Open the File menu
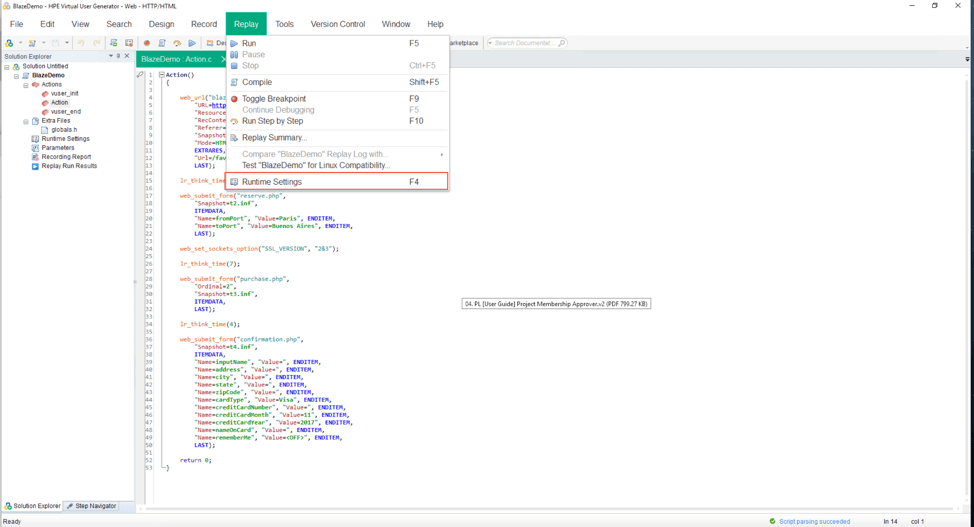 tap(17, 24)
